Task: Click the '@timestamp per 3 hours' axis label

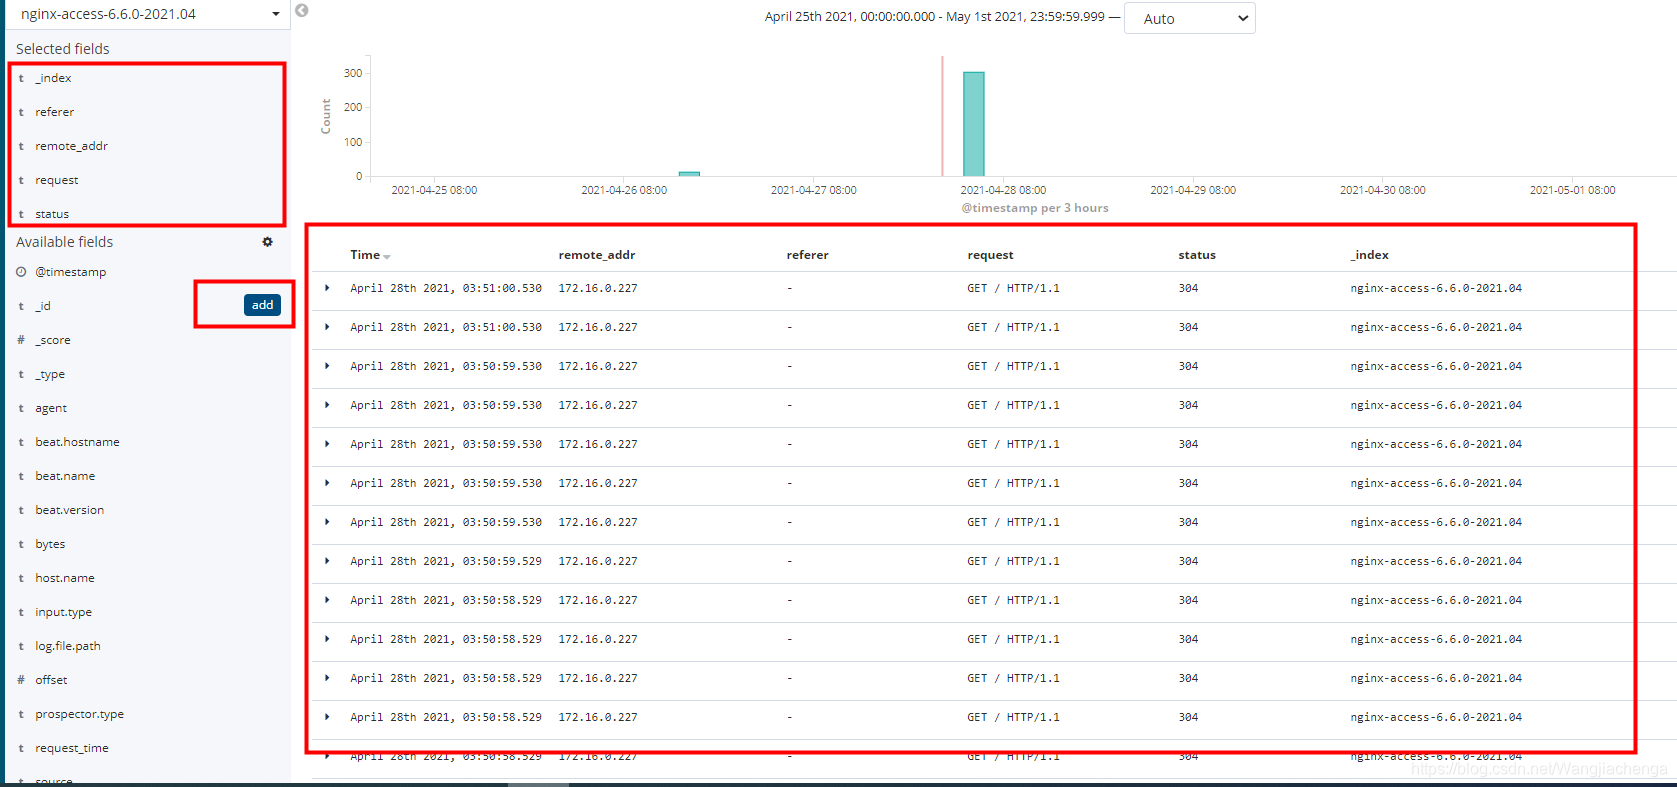Action: tap(1035, 208)
